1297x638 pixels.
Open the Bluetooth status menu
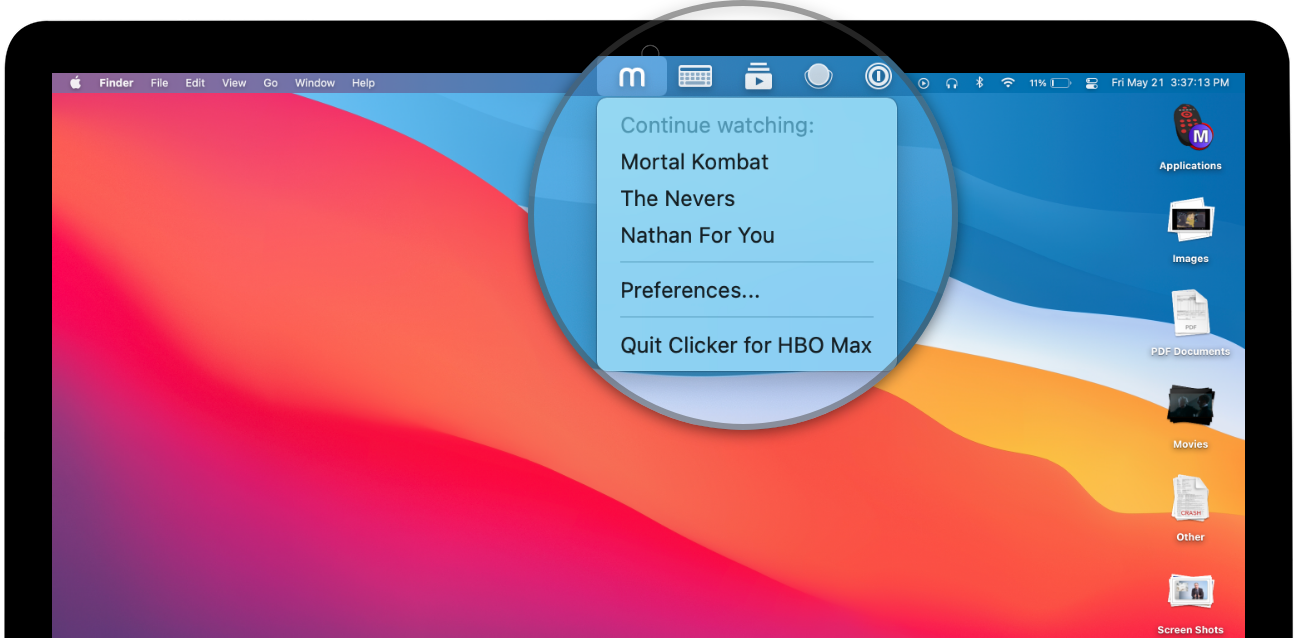980,83
